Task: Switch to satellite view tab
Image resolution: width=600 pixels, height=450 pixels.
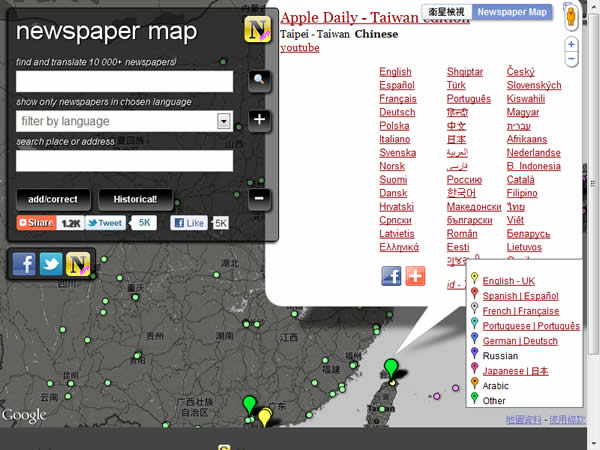Action: coord(447,12)
